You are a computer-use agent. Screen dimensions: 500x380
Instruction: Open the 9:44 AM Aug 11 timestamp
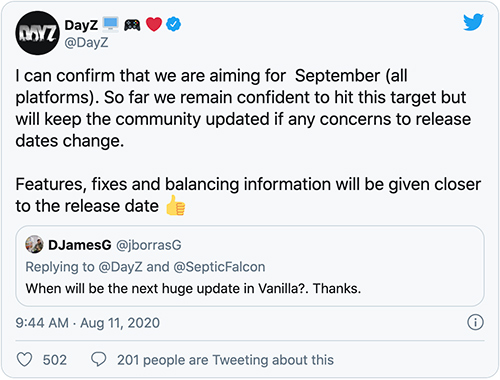click(x=88, y=323)
